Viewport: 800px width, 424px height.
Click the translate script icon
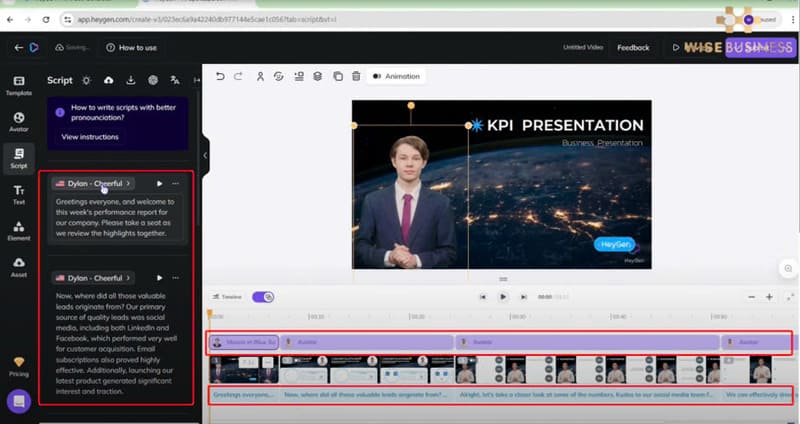[175, 80]
